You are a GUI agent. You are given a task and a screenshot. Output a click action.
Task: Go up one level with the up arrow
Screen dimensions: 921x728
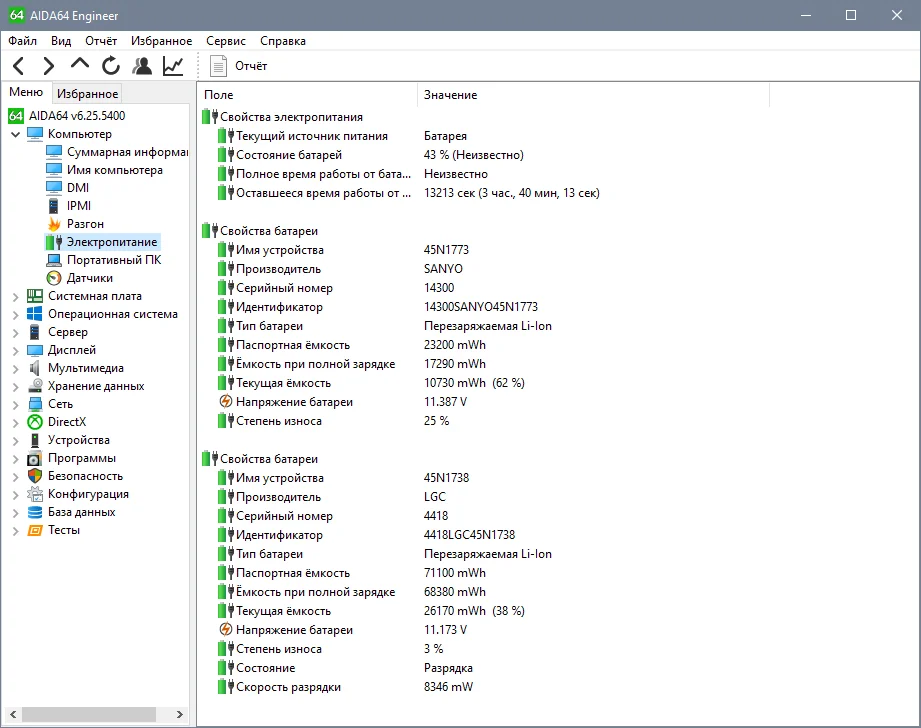point(80,65)
